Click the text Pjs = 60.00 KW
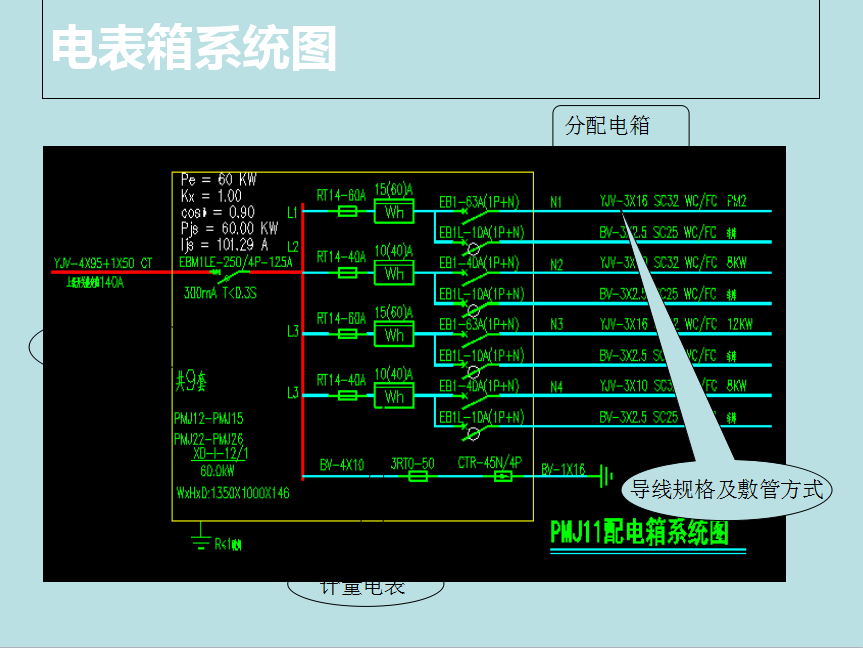Image resolution: width=863 pixels, height=648 pixels. (230, 228)
